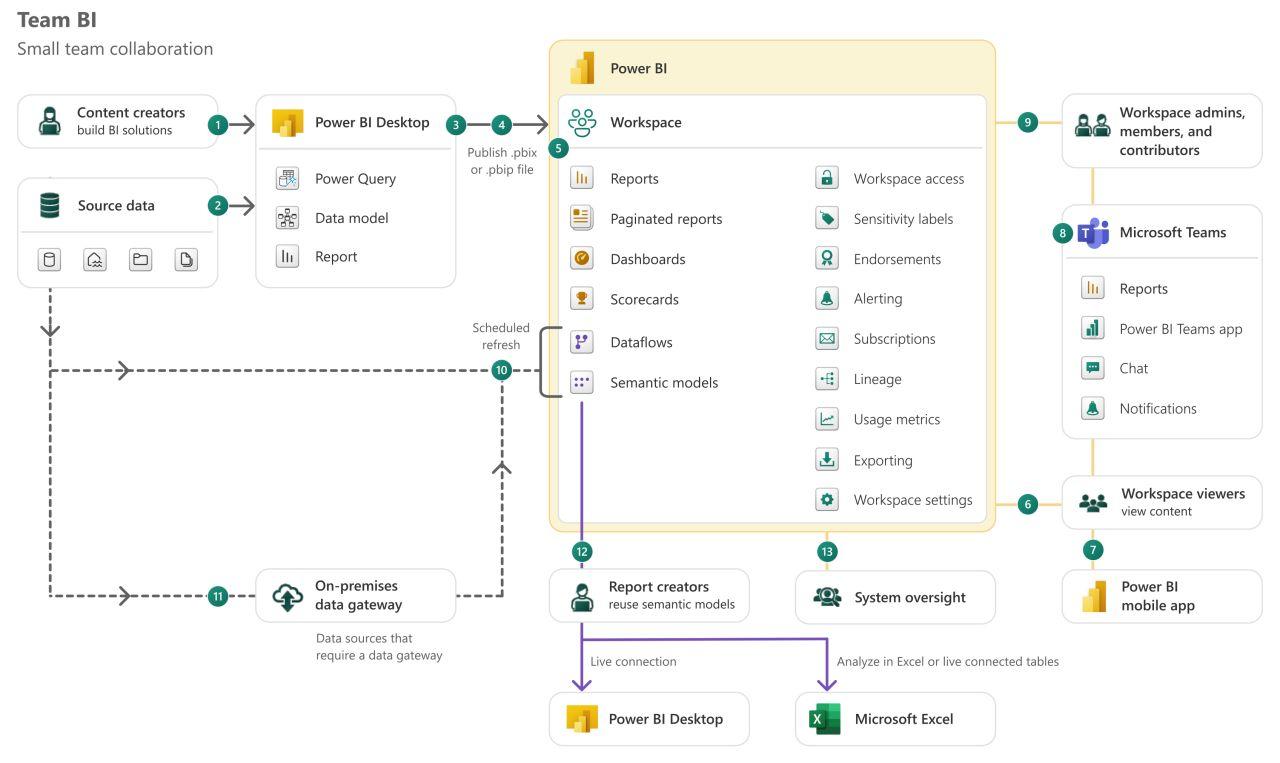Click the Subscriptions envelope icon
Screen dimensions: 1280x763
827,339
